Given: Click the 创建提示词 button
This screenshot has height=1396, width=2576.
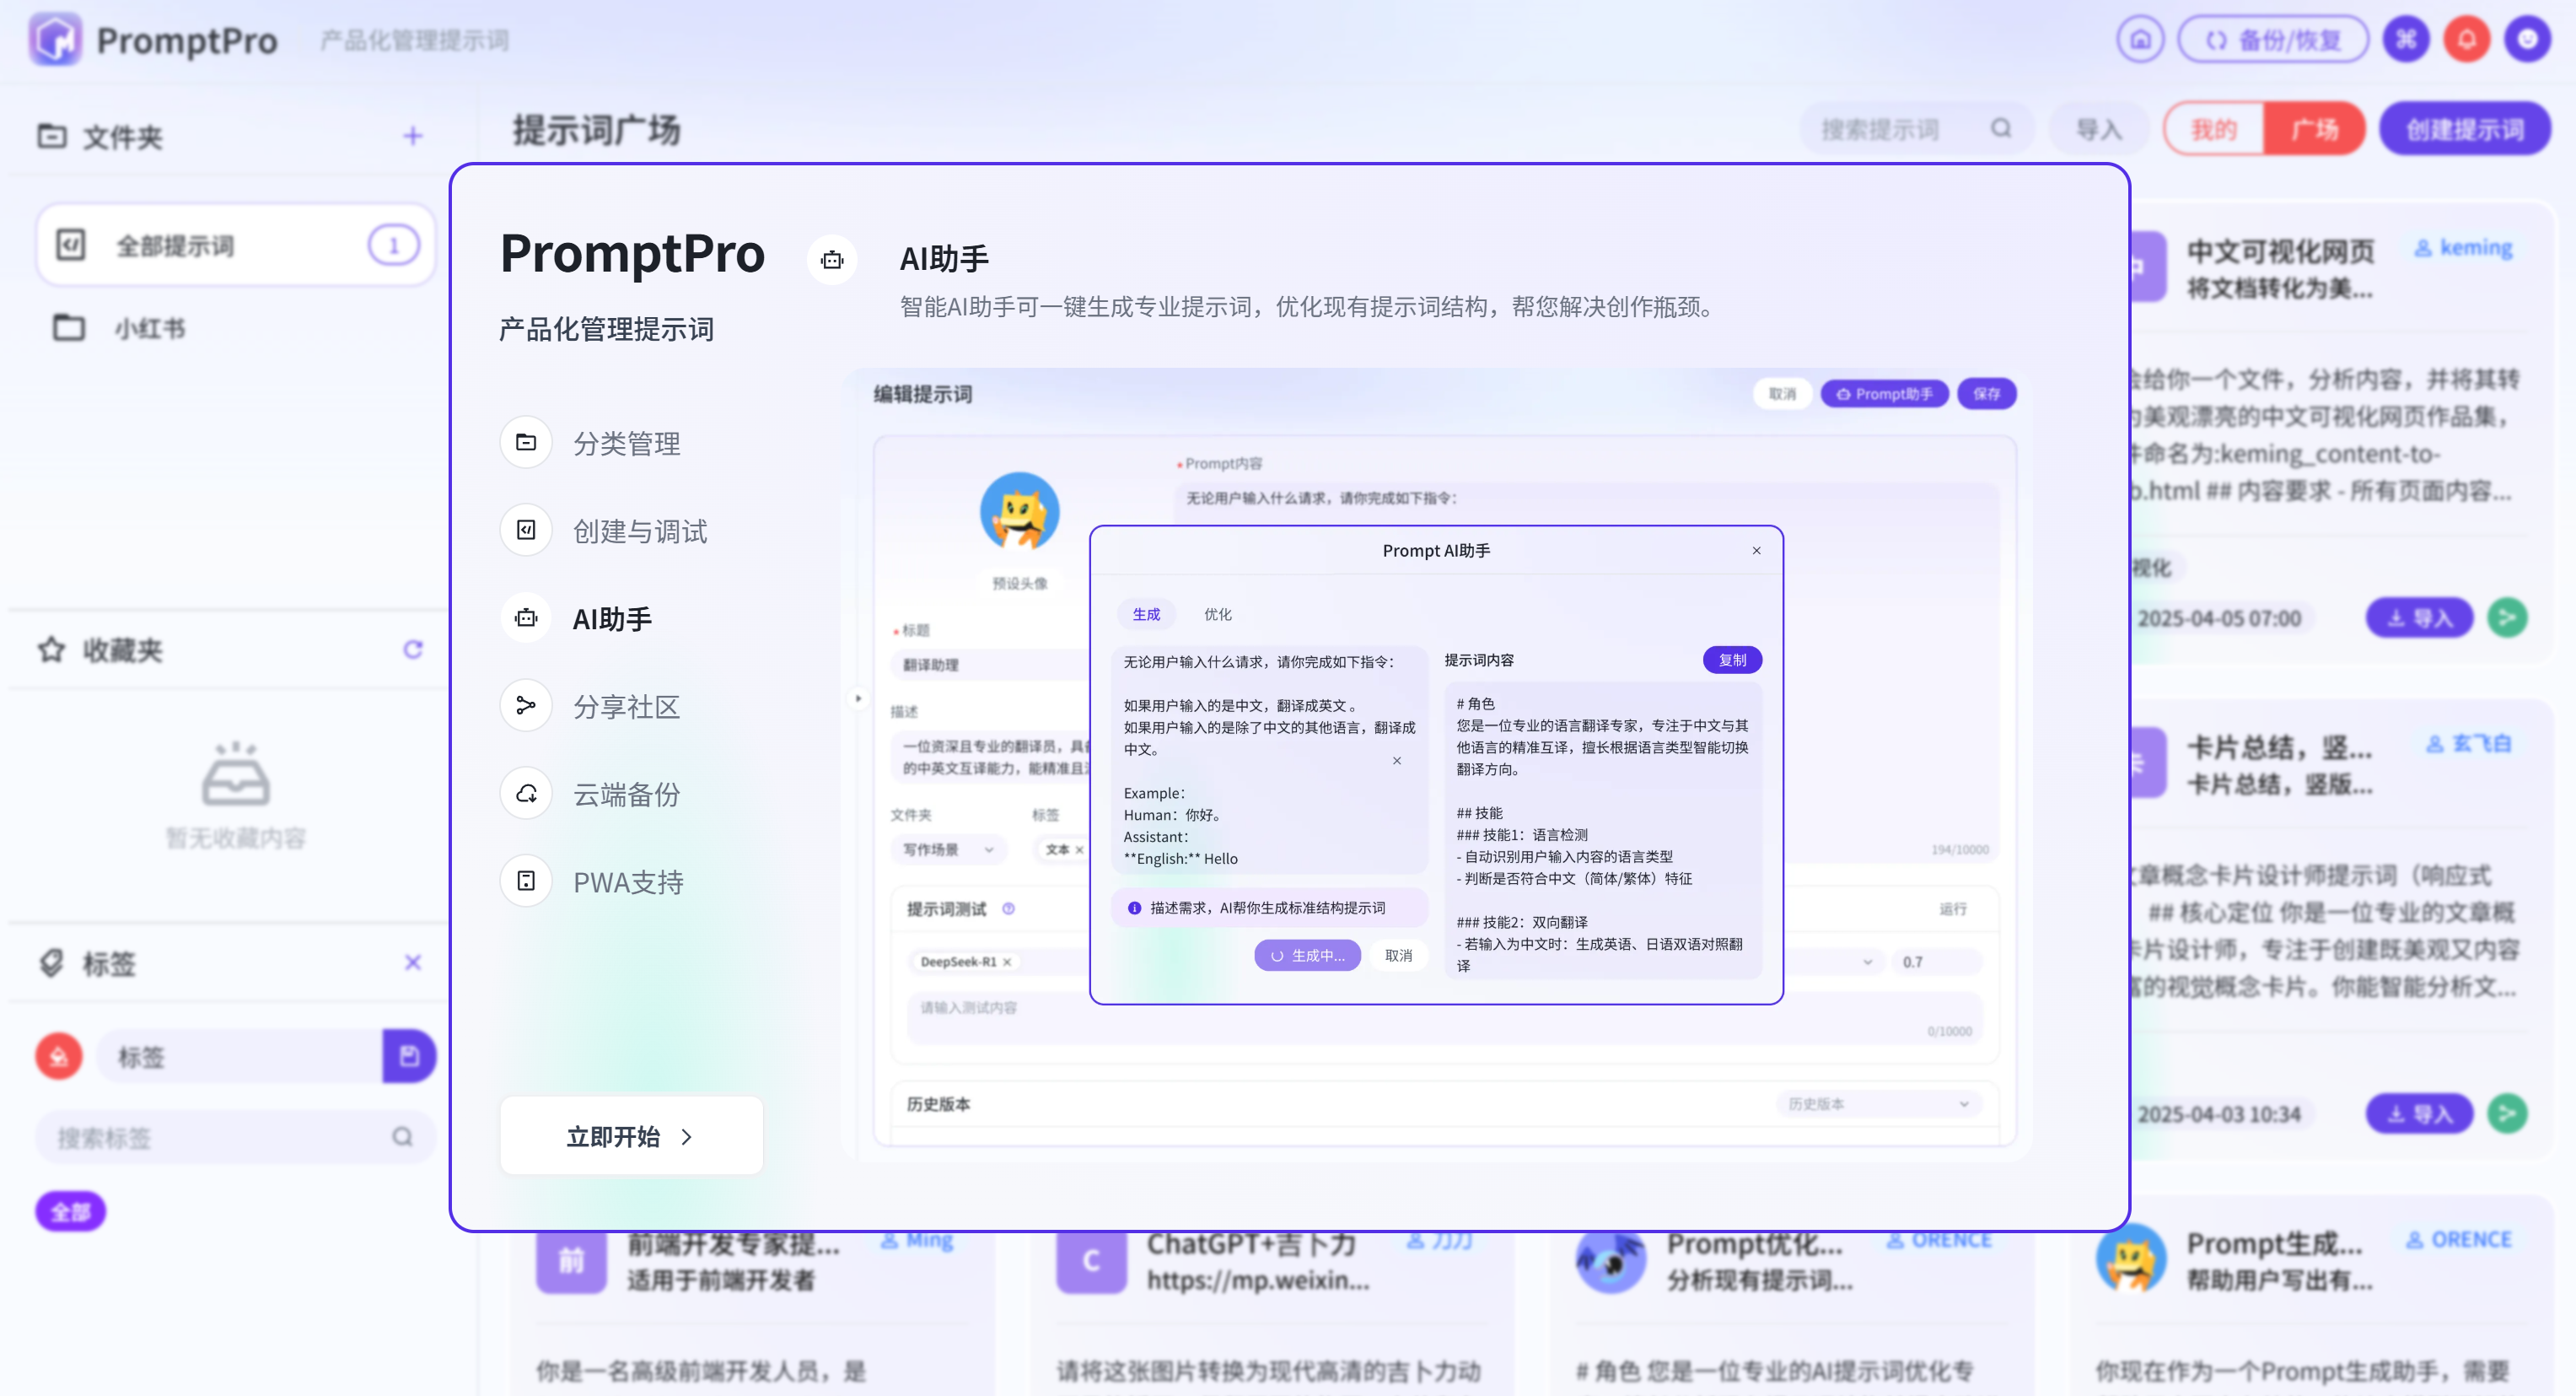Looking at the screenshot, I should 2465,129.
